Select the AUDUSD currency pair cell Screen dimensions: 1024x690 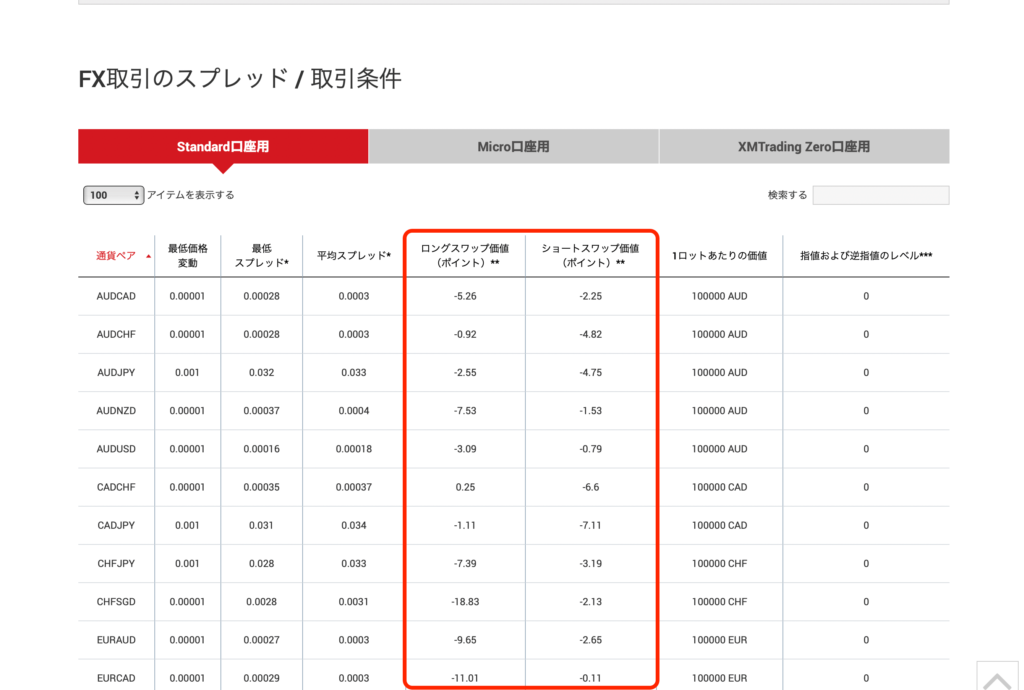pyautogui.click(x=116, y=448)
